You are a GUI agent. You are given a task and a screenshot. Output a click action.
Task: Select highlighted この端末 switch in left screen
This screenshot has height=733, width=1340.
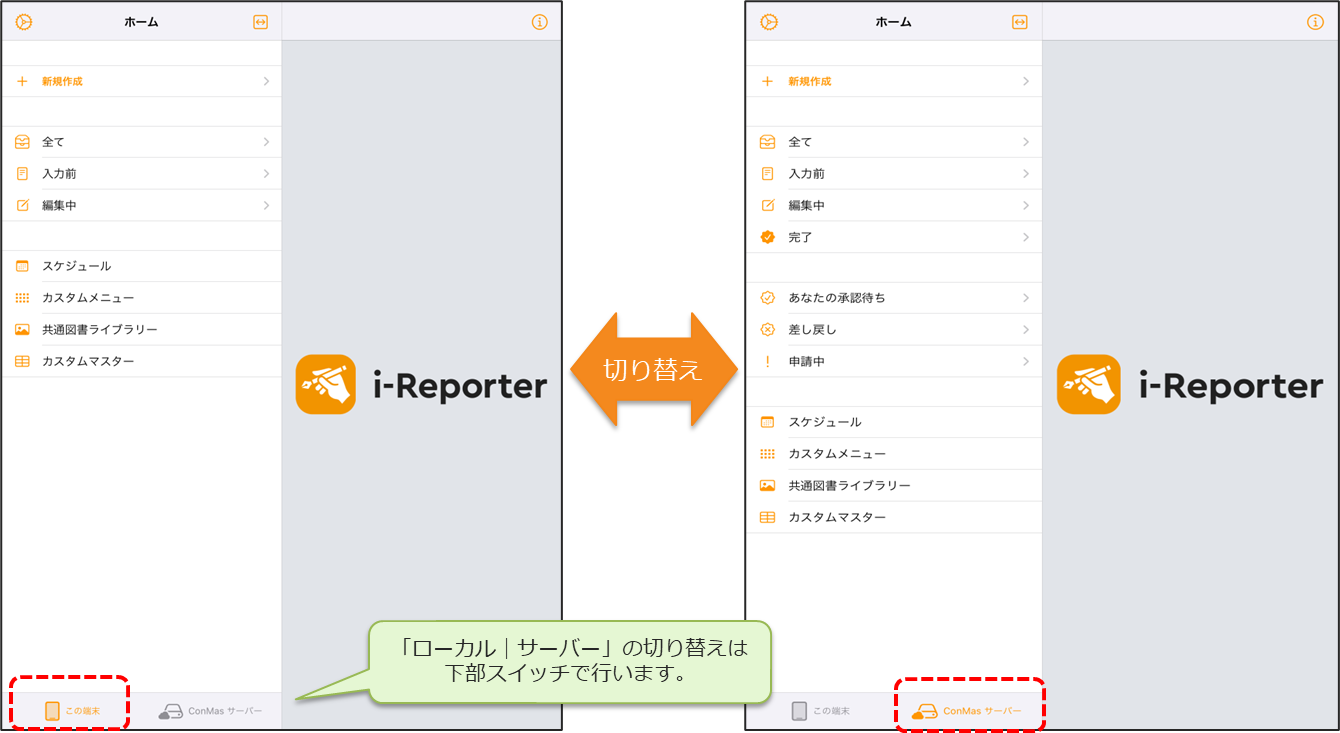[x=71, y=711]
